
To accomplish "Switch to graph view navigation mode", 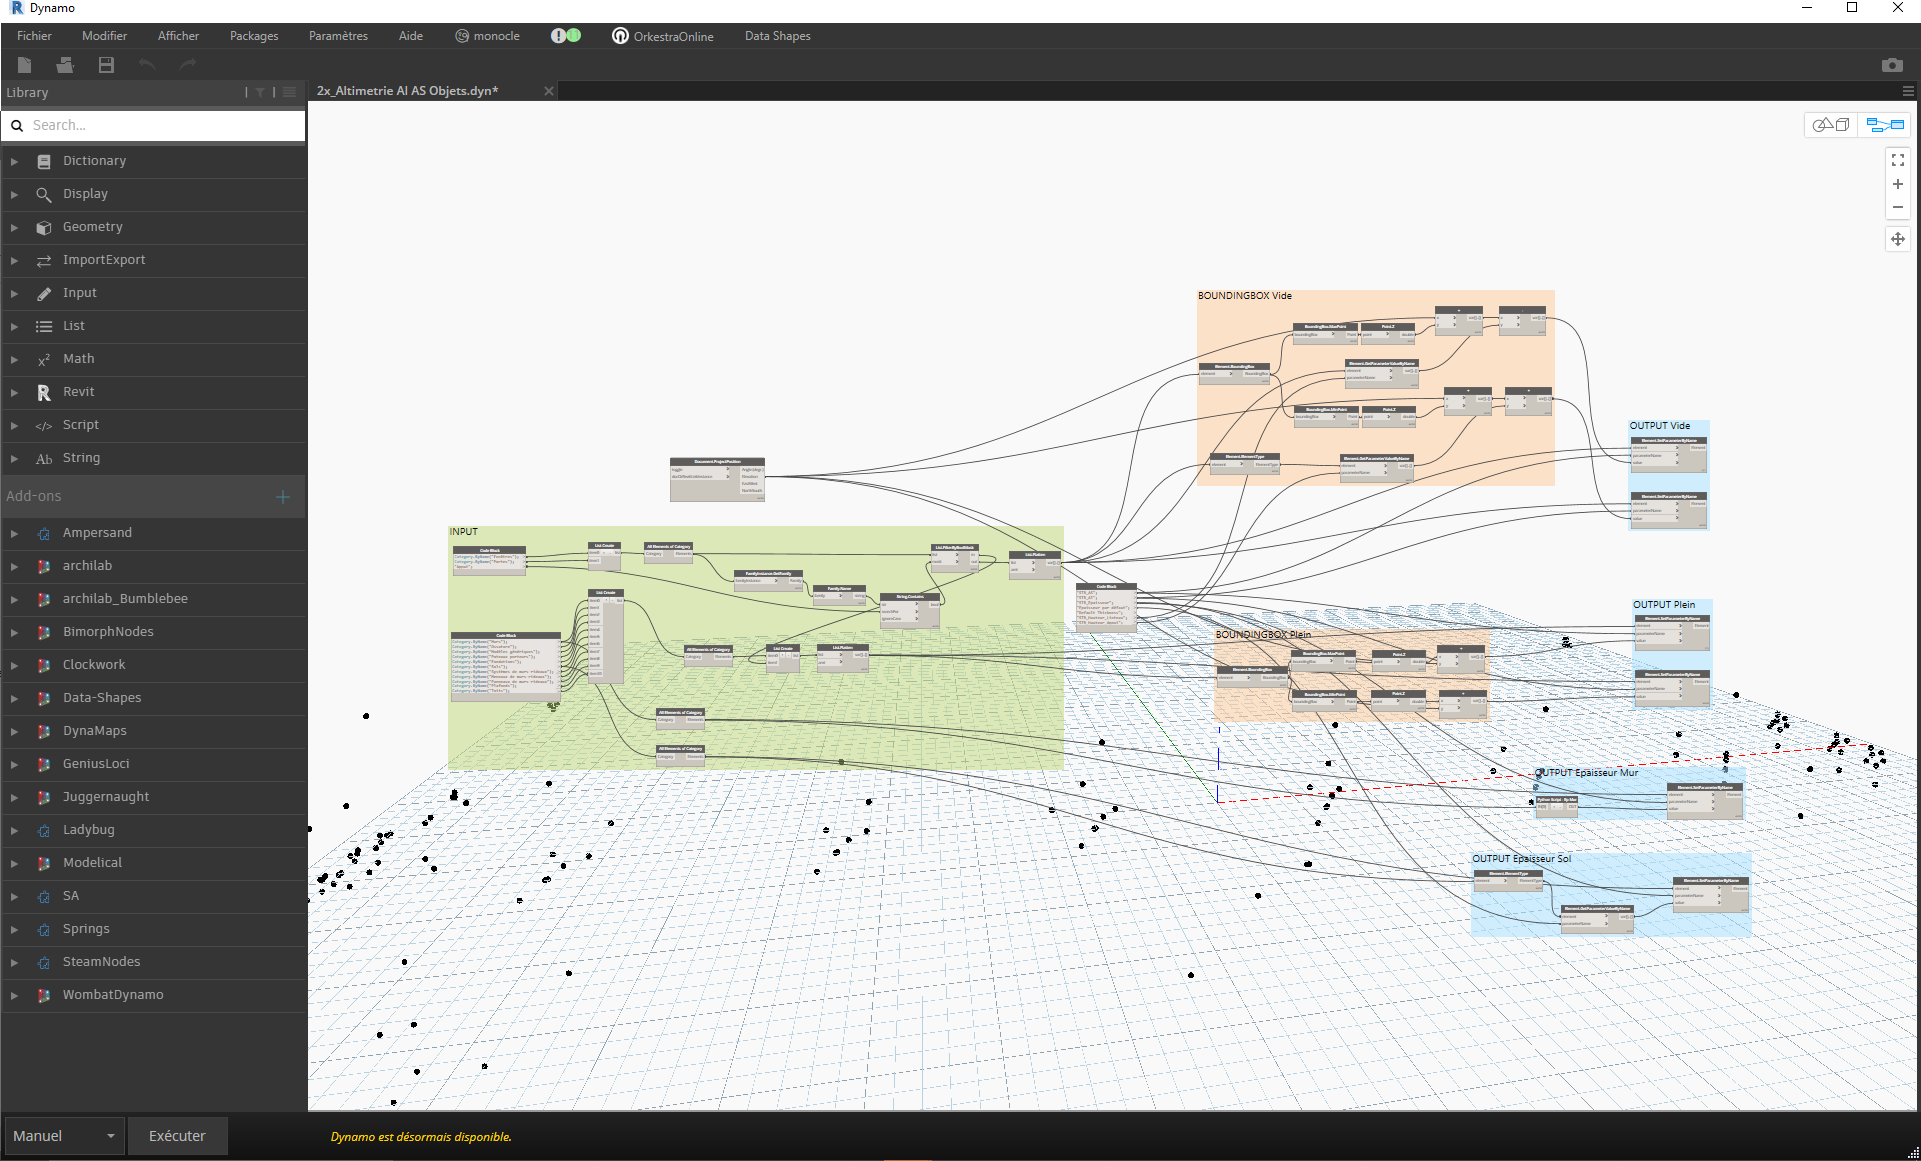I will pos(1884,125).
